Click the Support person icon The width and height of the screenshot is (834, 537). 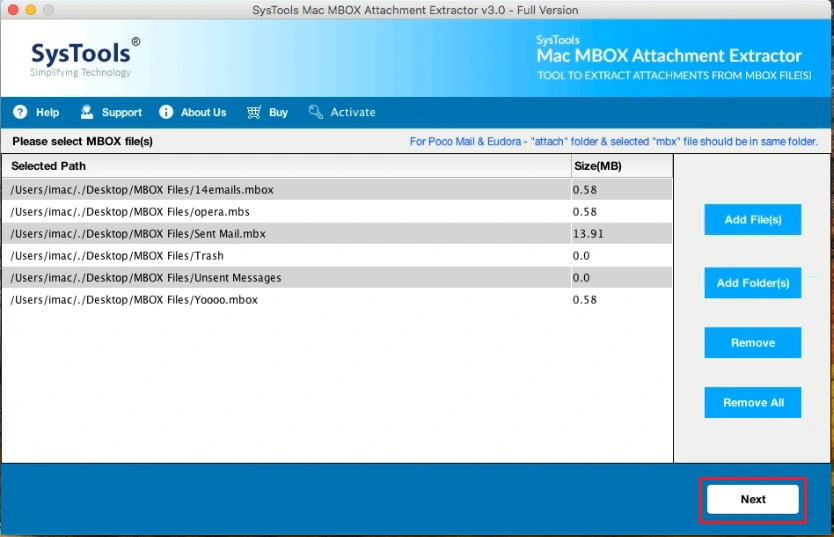point(87,112)
